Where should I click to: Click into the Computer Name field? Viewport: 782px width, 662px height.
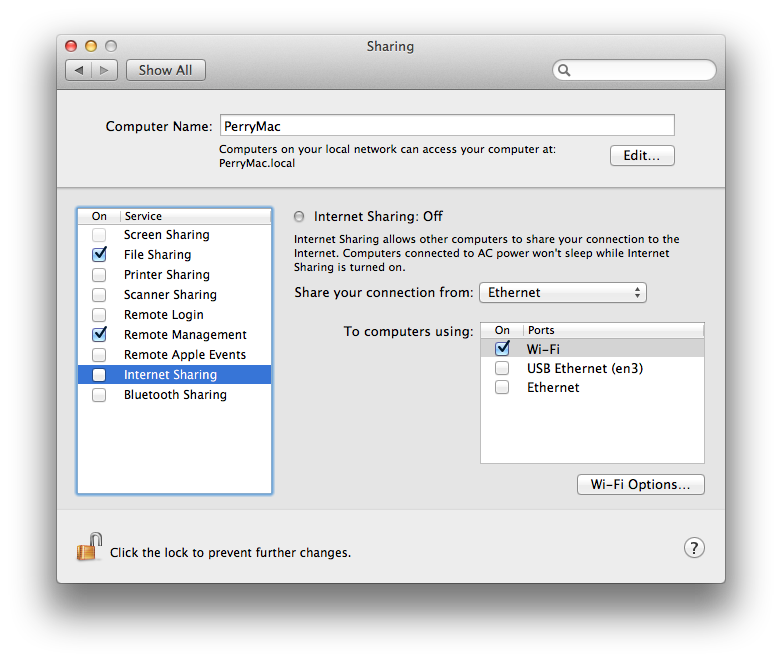[447, 125]
